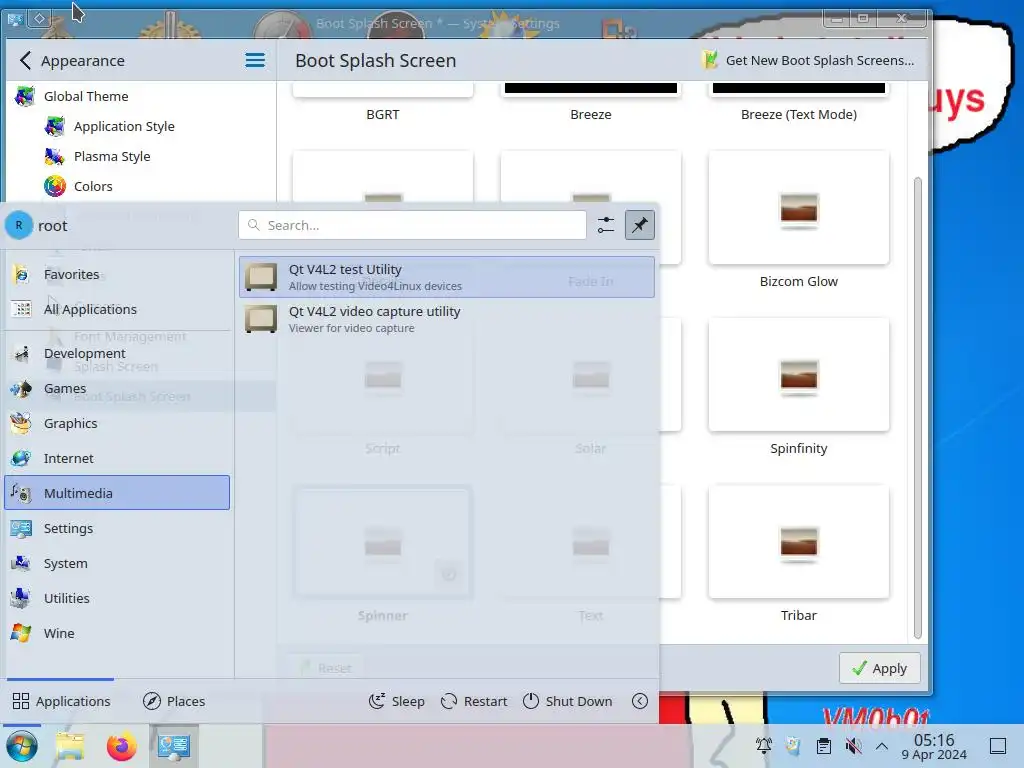Switch to the Applications tab
1024x768 pixels.
click(61, 701)
